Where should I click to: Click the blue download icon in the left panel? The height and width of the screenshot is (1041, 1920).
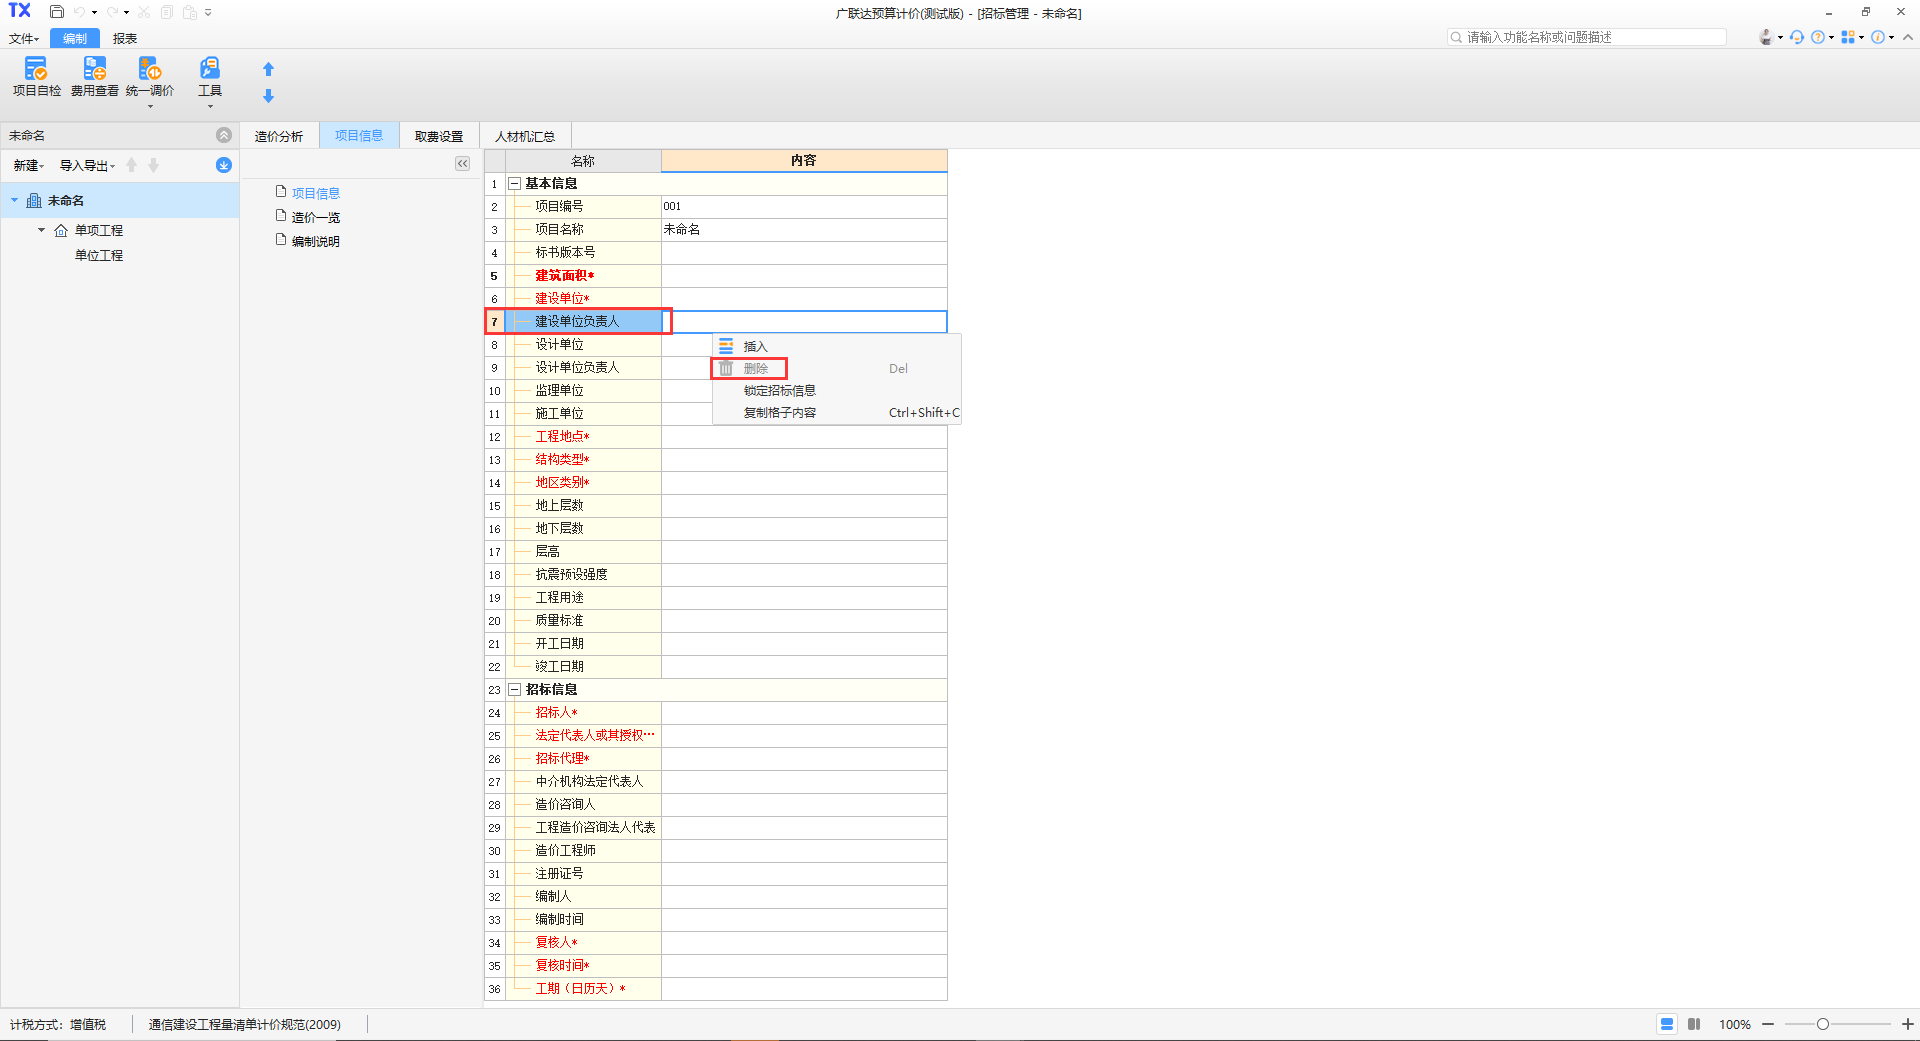click(224, 165)
